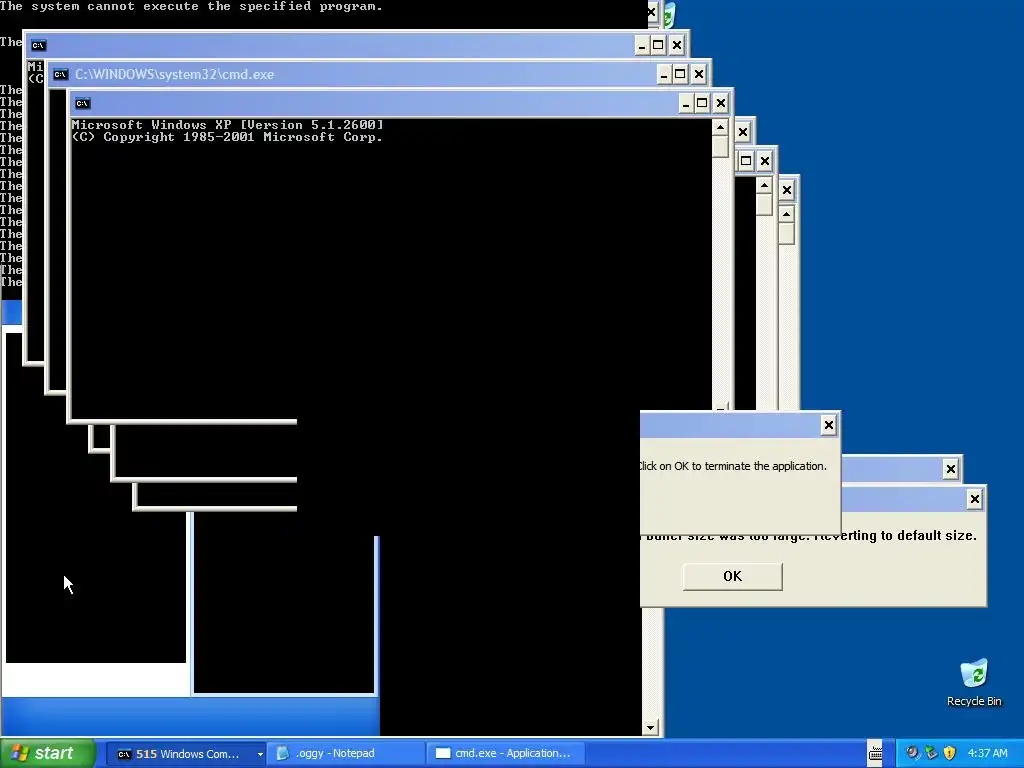The image size is (1024, 768).
Task: Open the yellow security shield tray alert
Action: pos(950,753)
